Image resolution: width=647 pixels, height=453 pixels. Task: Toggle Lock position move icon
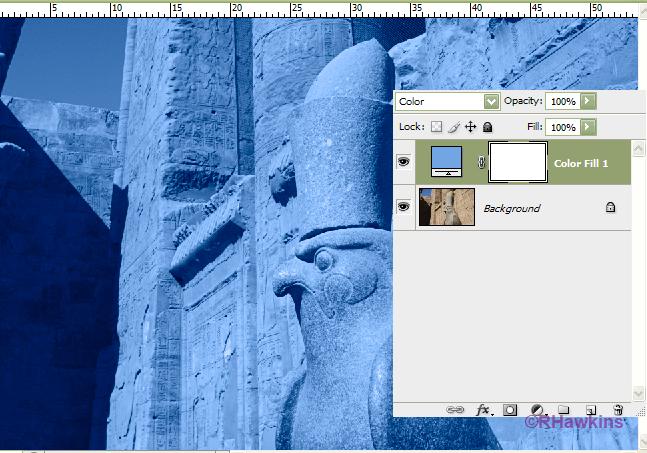470,127
